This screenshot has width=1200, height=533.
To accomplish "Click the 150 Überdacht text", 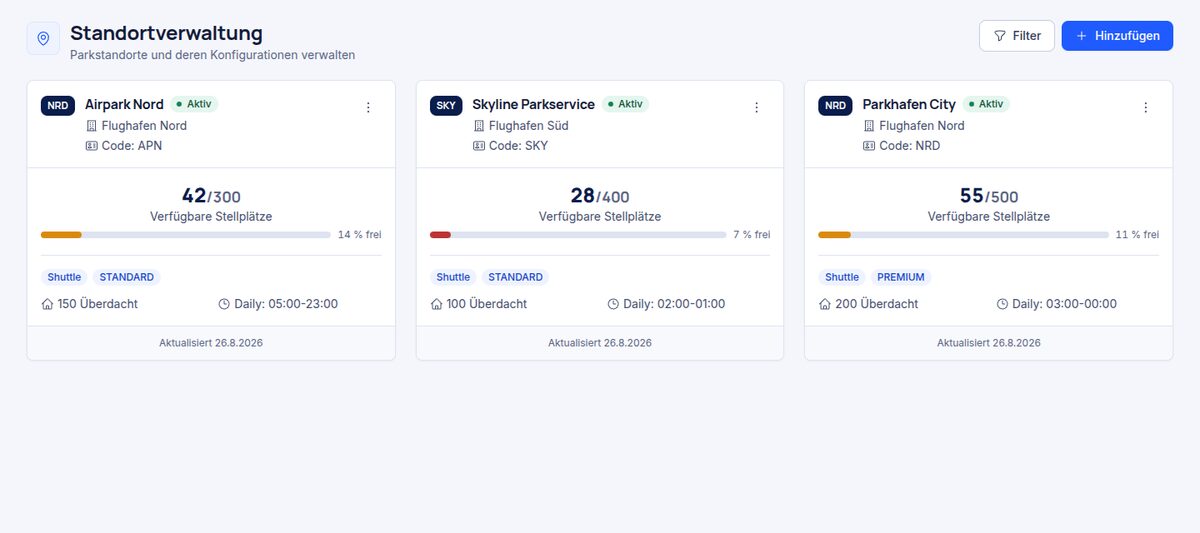I will pos(98,304).
